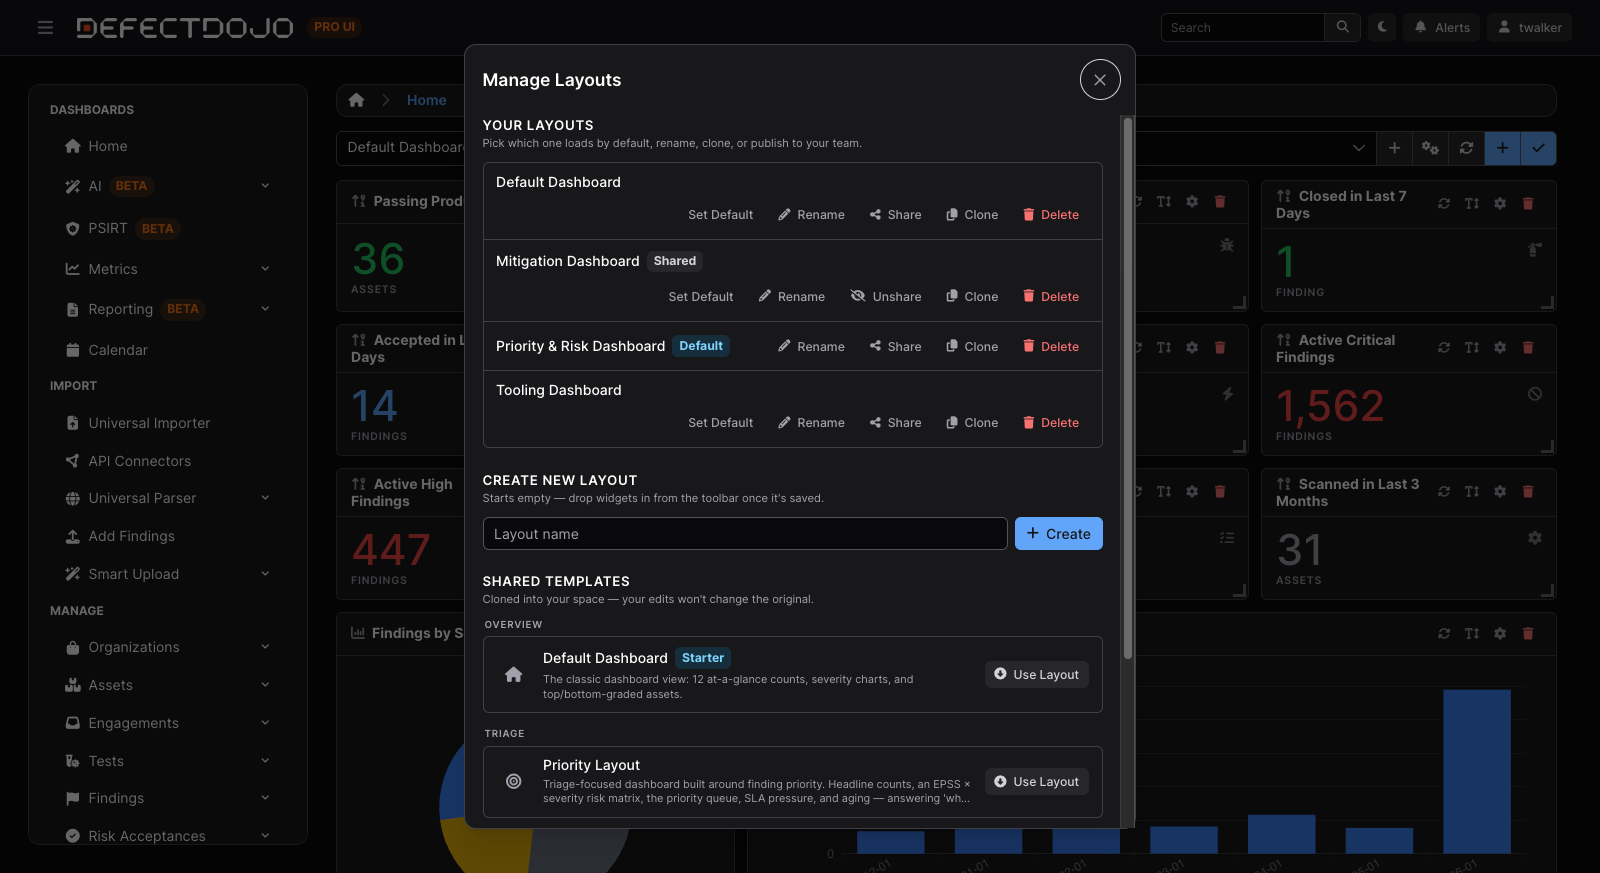Open the hamburger navigation menu
This screenshot has height=873, width=1600.
click(45, 28)
